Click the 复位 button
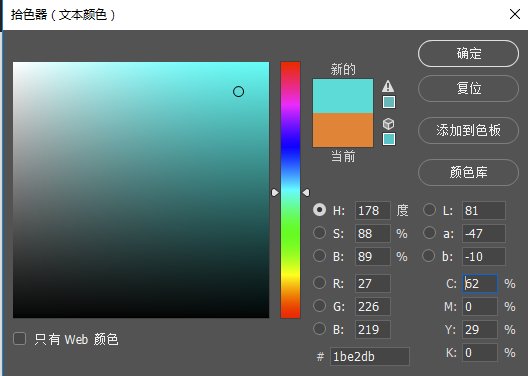 (x=468, y=89)
